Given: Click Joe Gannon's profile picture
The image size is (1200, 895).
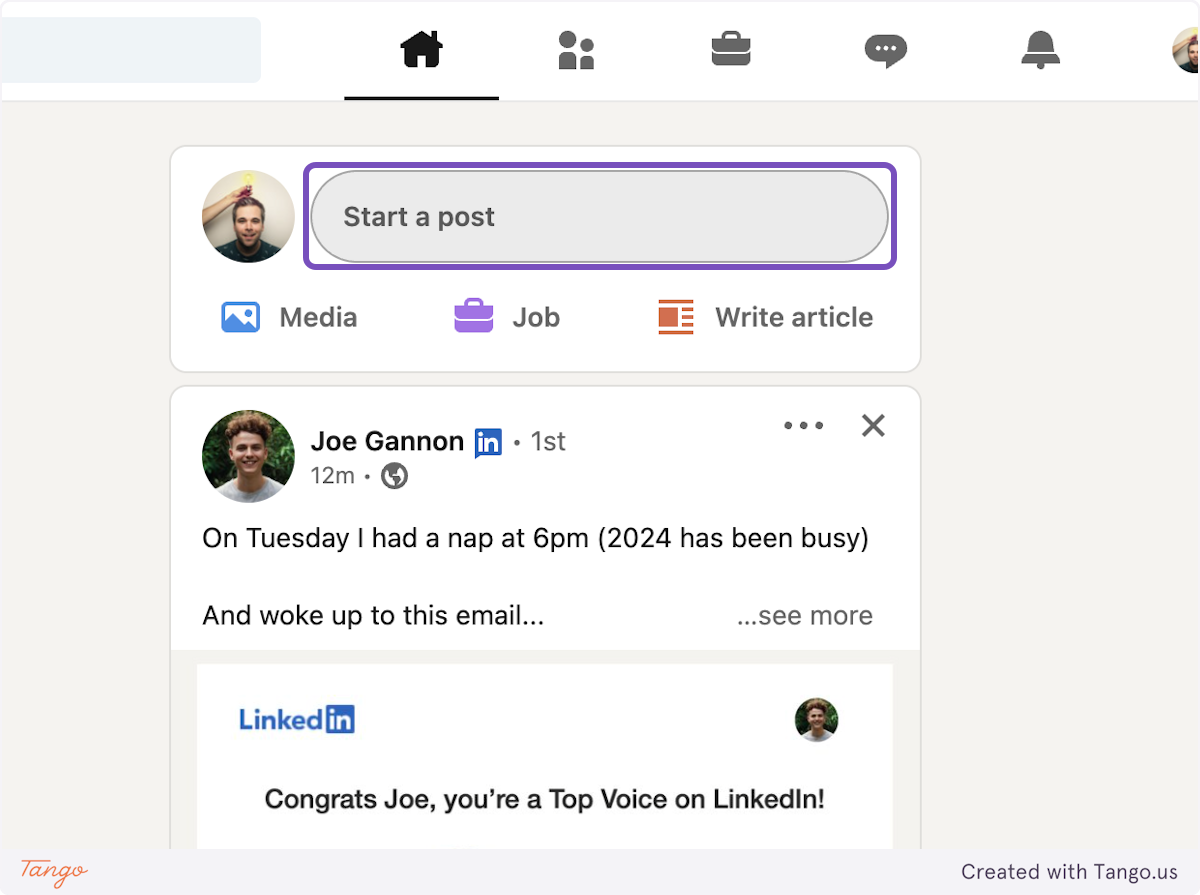Looking at the screenshot, I should [x=248, y=456].
